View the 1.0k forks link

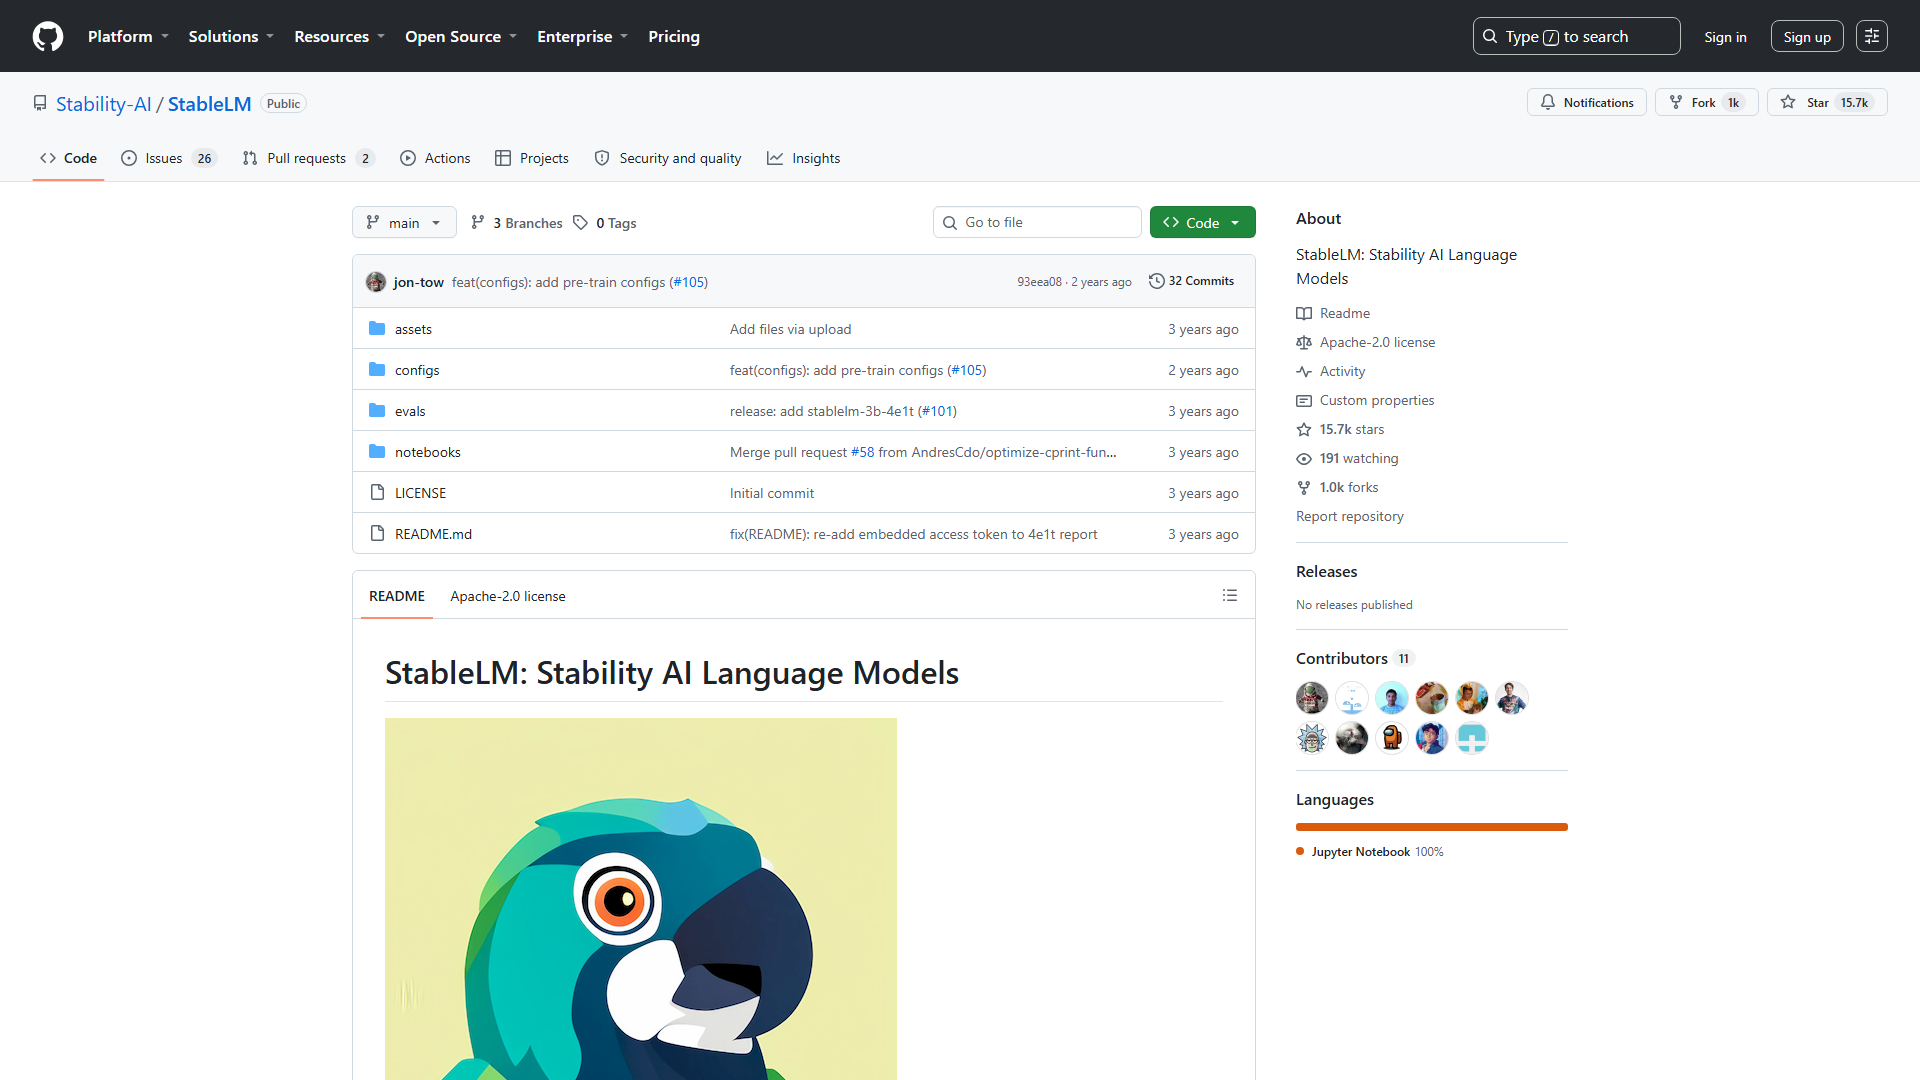point(1338,487)
